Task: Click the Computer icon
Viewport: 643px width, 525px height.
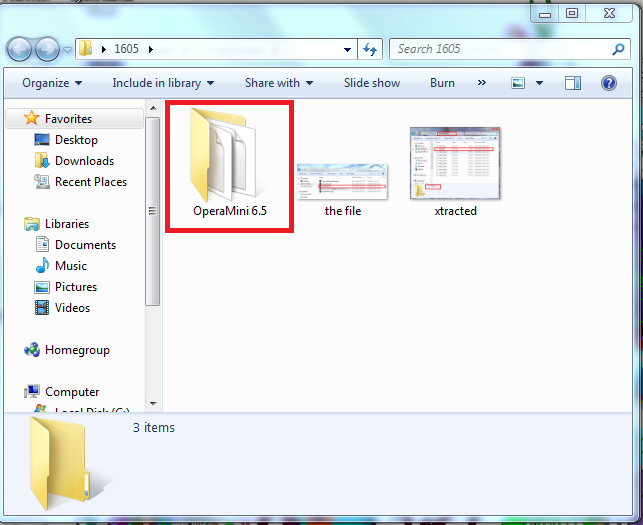Action: (x=32, y=392)
